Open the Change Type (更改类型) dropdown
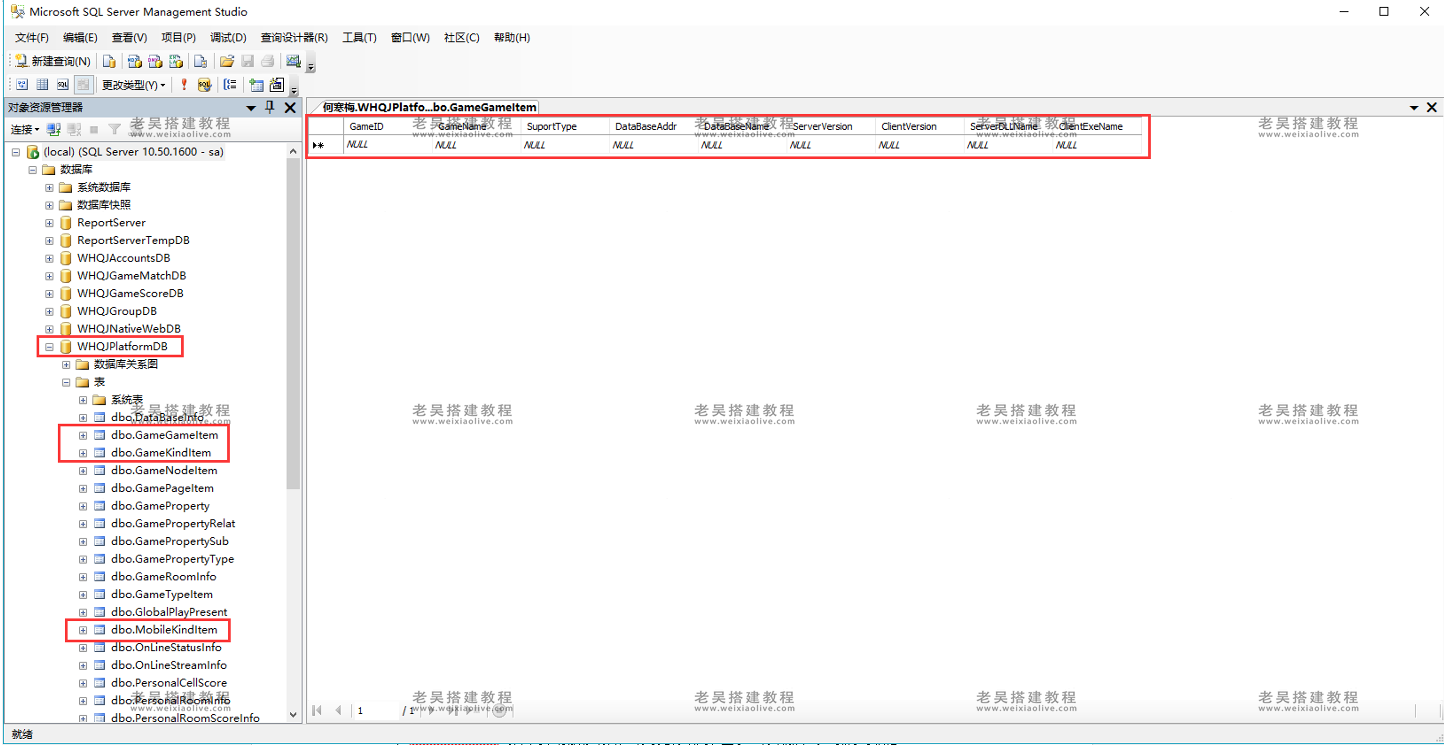1444x746 pixels. coord(133,85)
